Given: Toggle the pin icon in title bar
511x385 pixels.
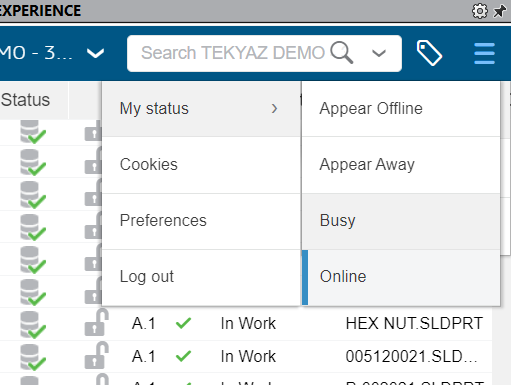Looking at the screenshot, I should click(x=500, y=11).
